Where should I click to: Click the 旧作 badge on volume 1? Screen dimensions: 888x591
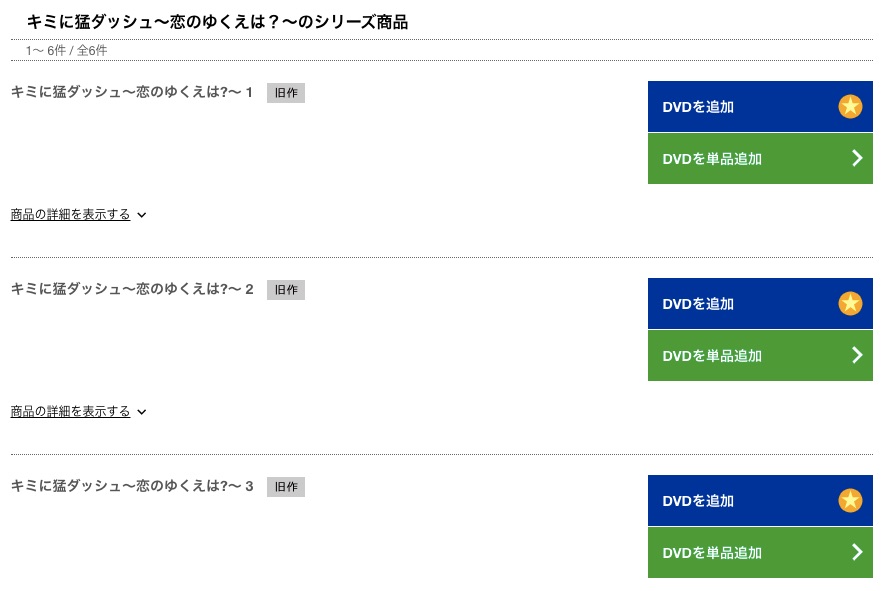point(286,93)
